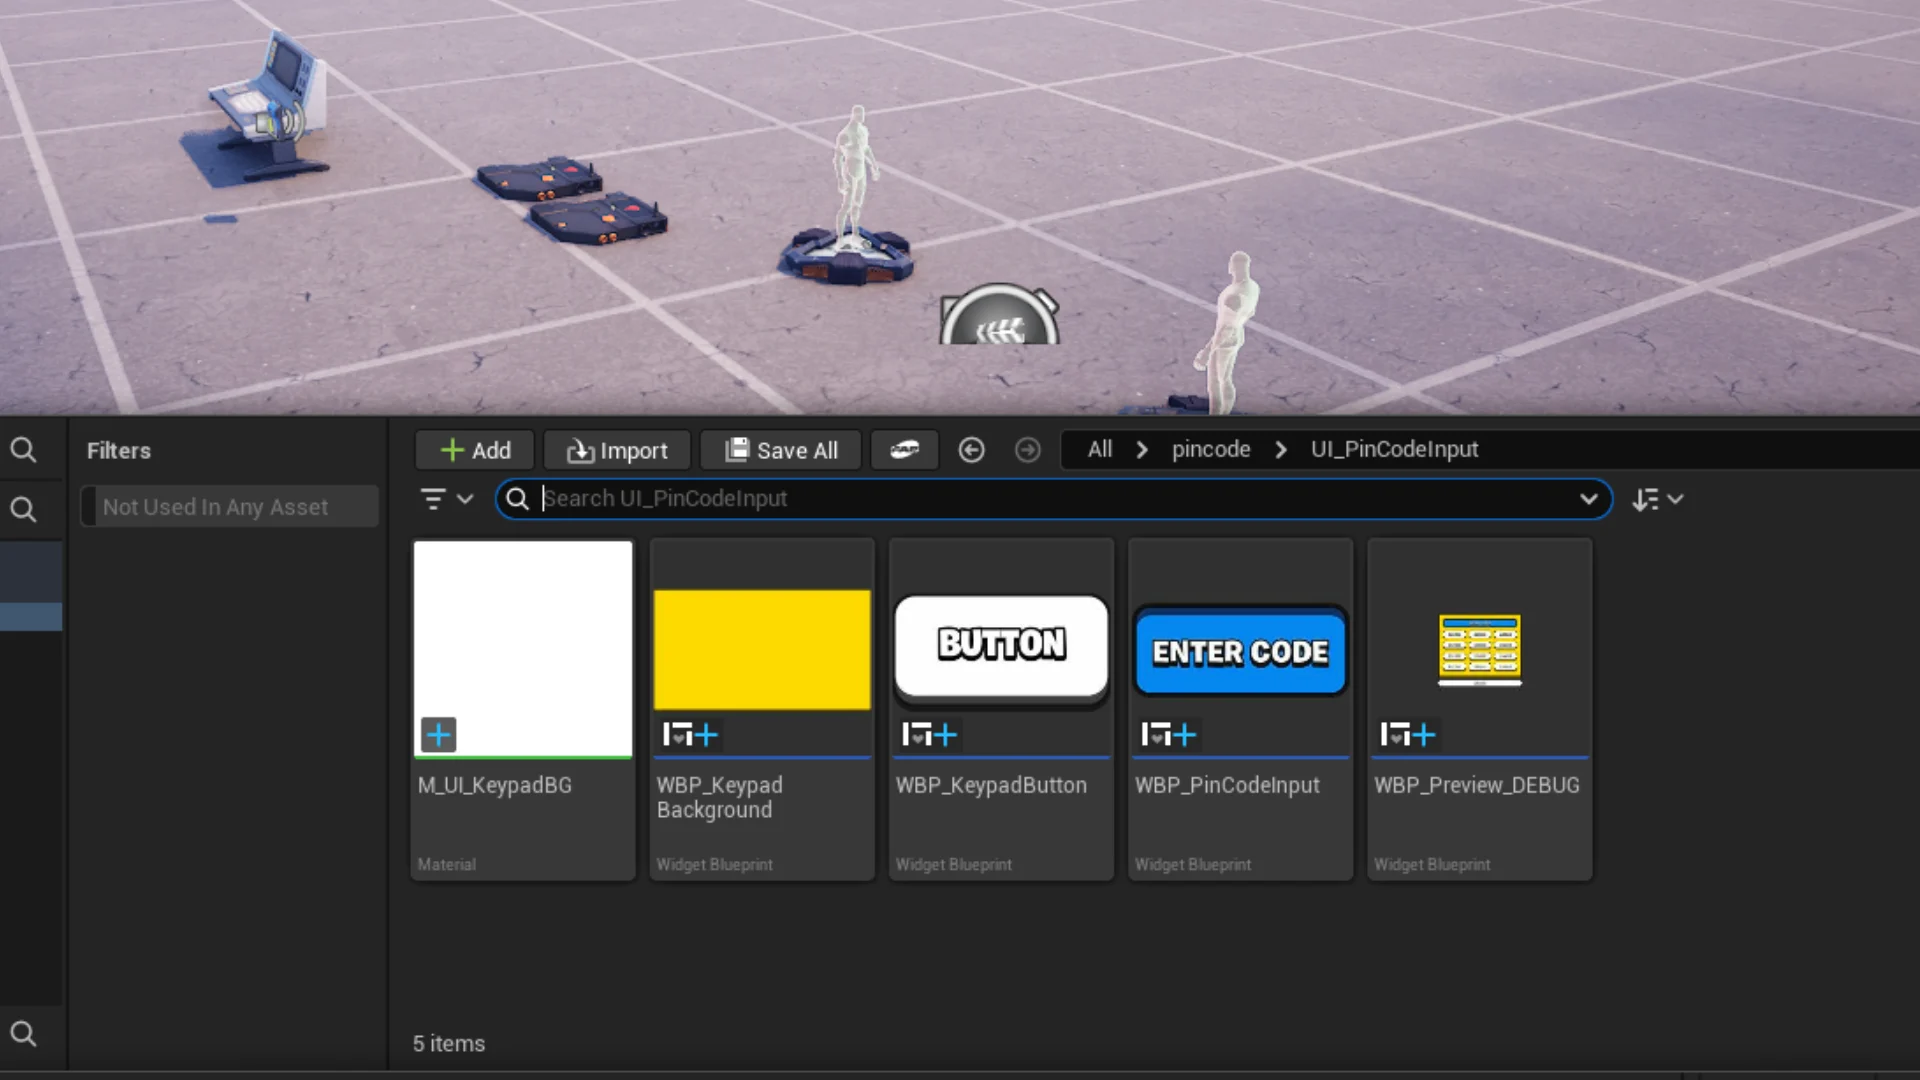Click widget blueprint icon on WBP_KeypadButton
1920x1080 pixels.
tap(929, 735)
